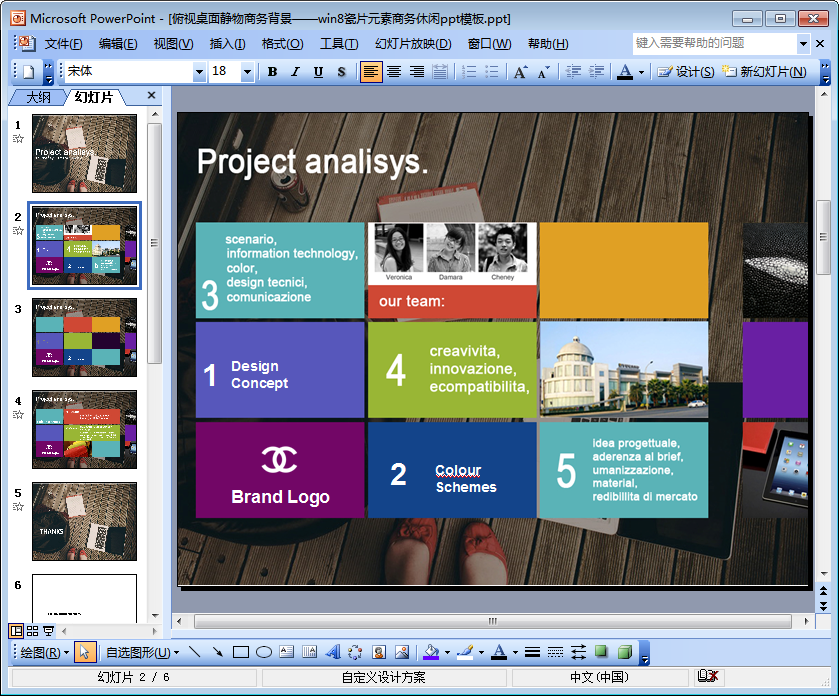
Task: Open the 插入 (Insert) menu
Action: (227, 44)
